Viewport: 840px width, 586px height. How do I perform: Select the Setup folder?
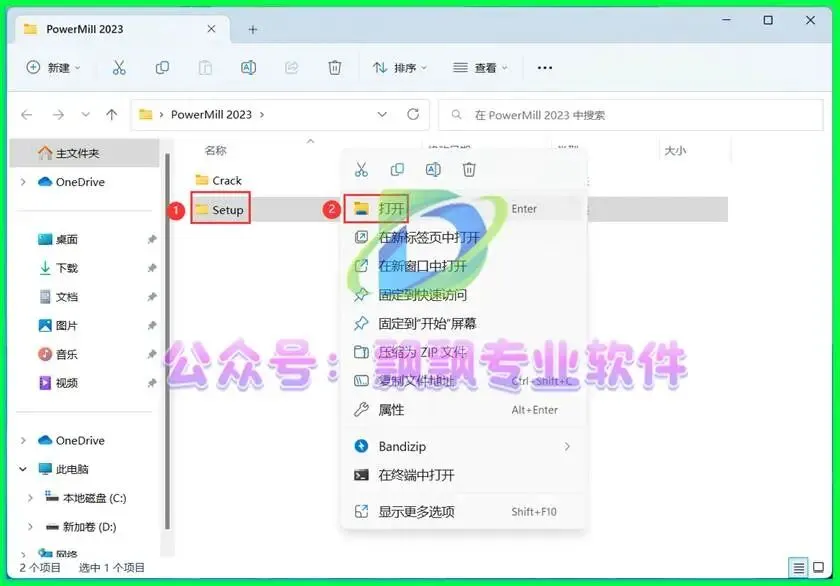(x=220, y=209)
